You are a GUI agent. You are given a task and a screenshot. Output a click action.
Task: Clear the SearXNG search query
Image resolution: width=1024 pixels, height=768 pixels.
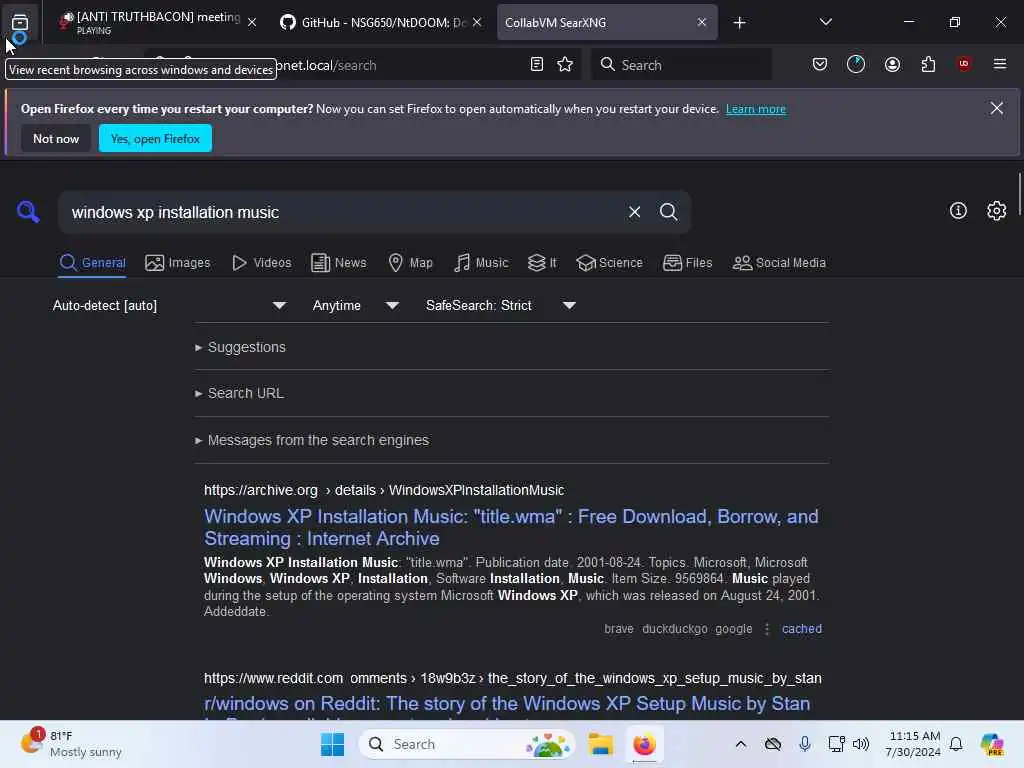point(634,212)
